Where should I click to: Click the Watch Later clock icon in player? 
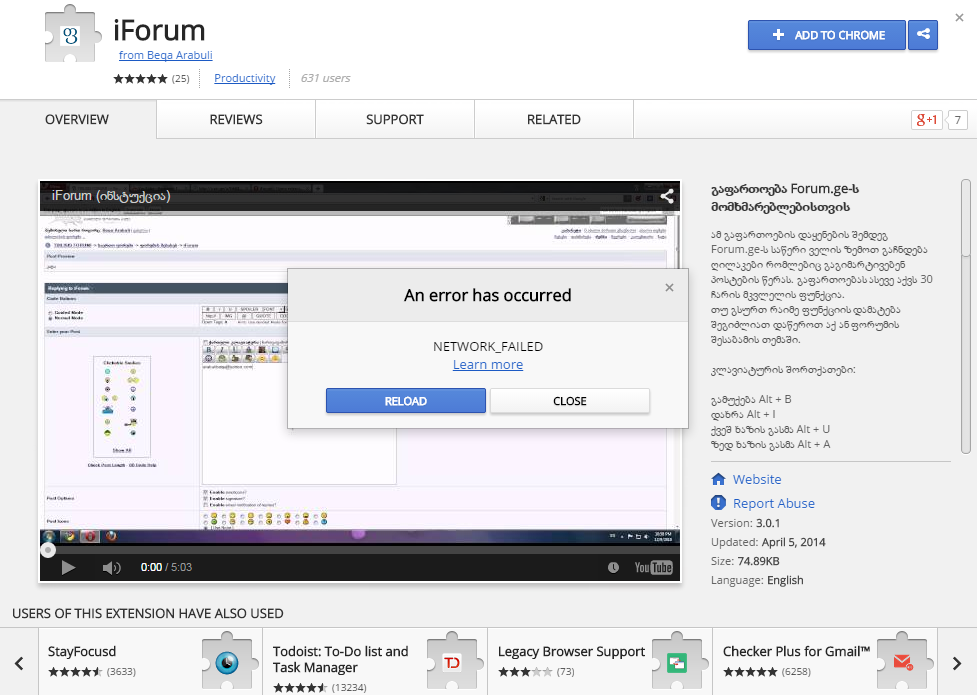tap(613, 567)
